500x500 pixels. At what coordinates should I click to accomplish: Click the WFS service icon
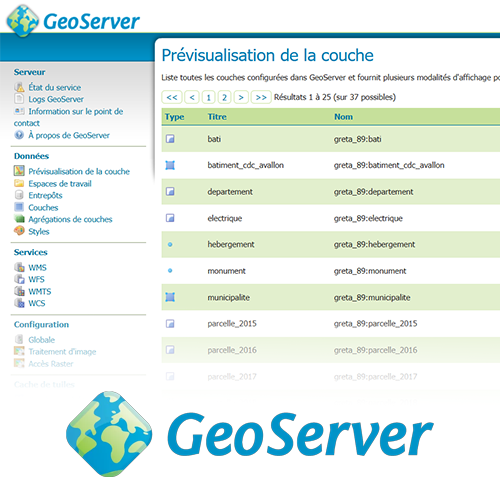point(19,279)
